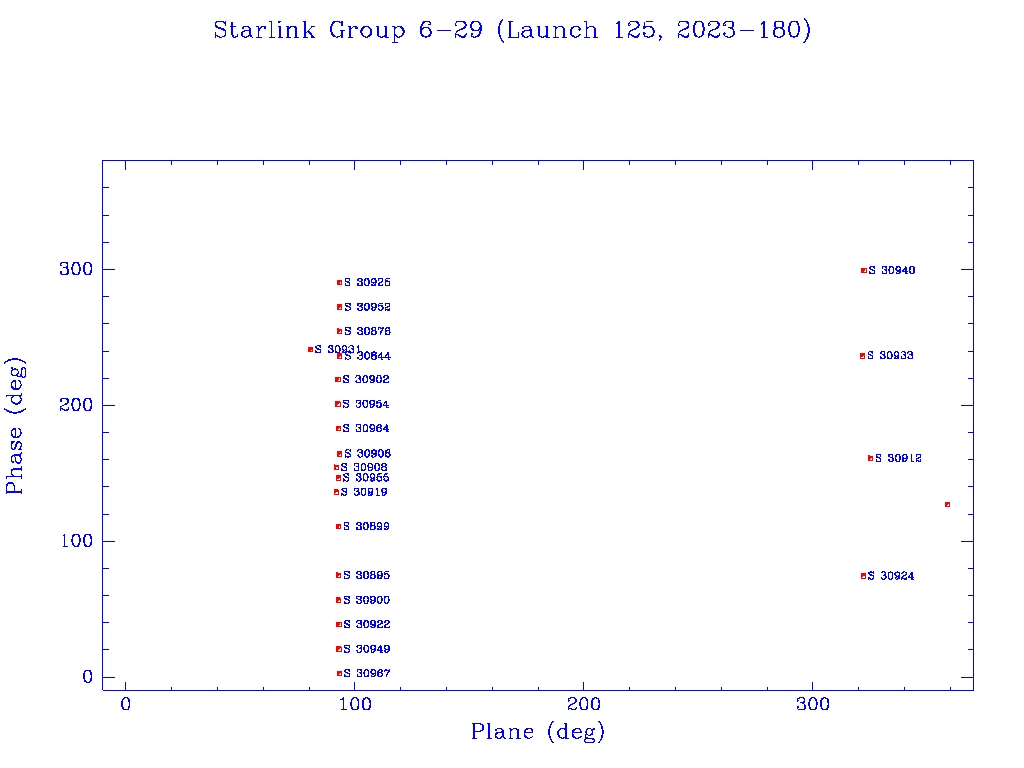The image size is (1024, 768).
Task: Click the red marker for S 30924
Action: tap(862, 576)
